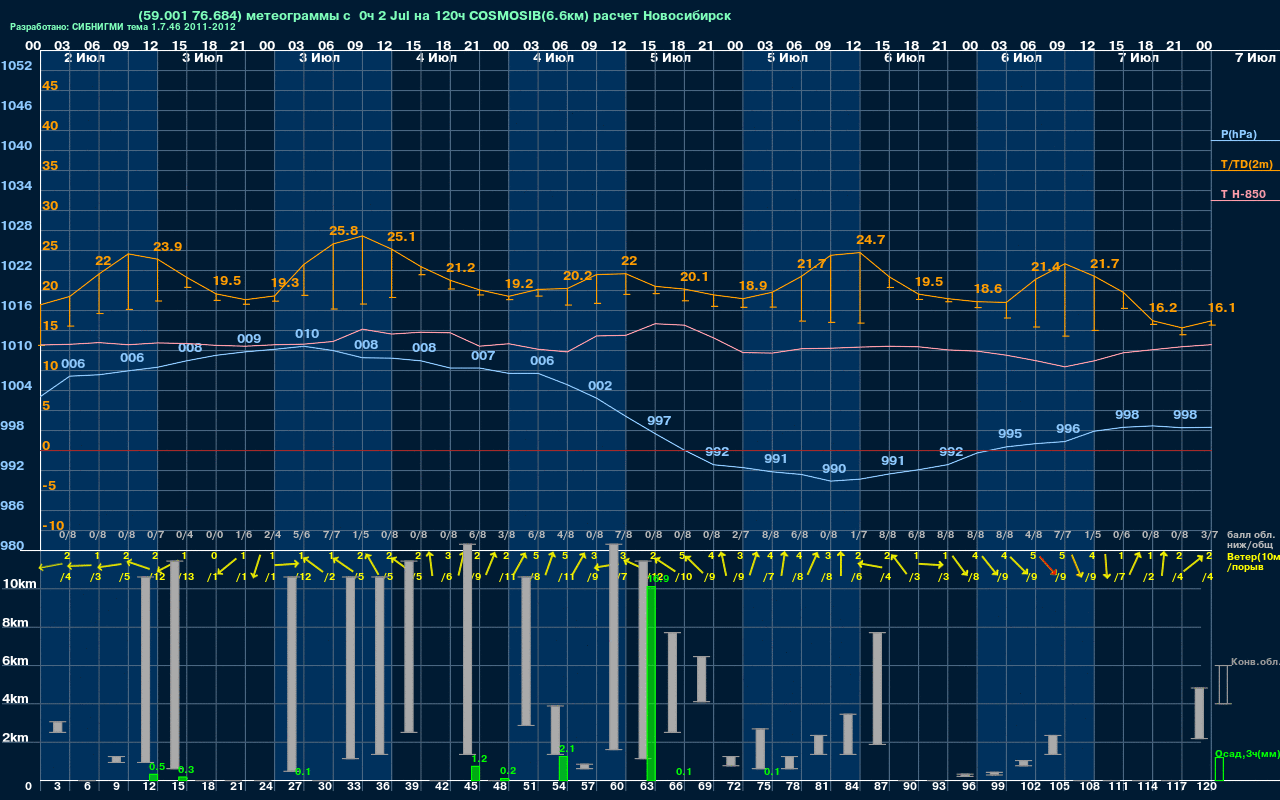The image size is (1280, 800).
Task: Click the '2 Июл' date label
Action: click(x=83, y=58)
